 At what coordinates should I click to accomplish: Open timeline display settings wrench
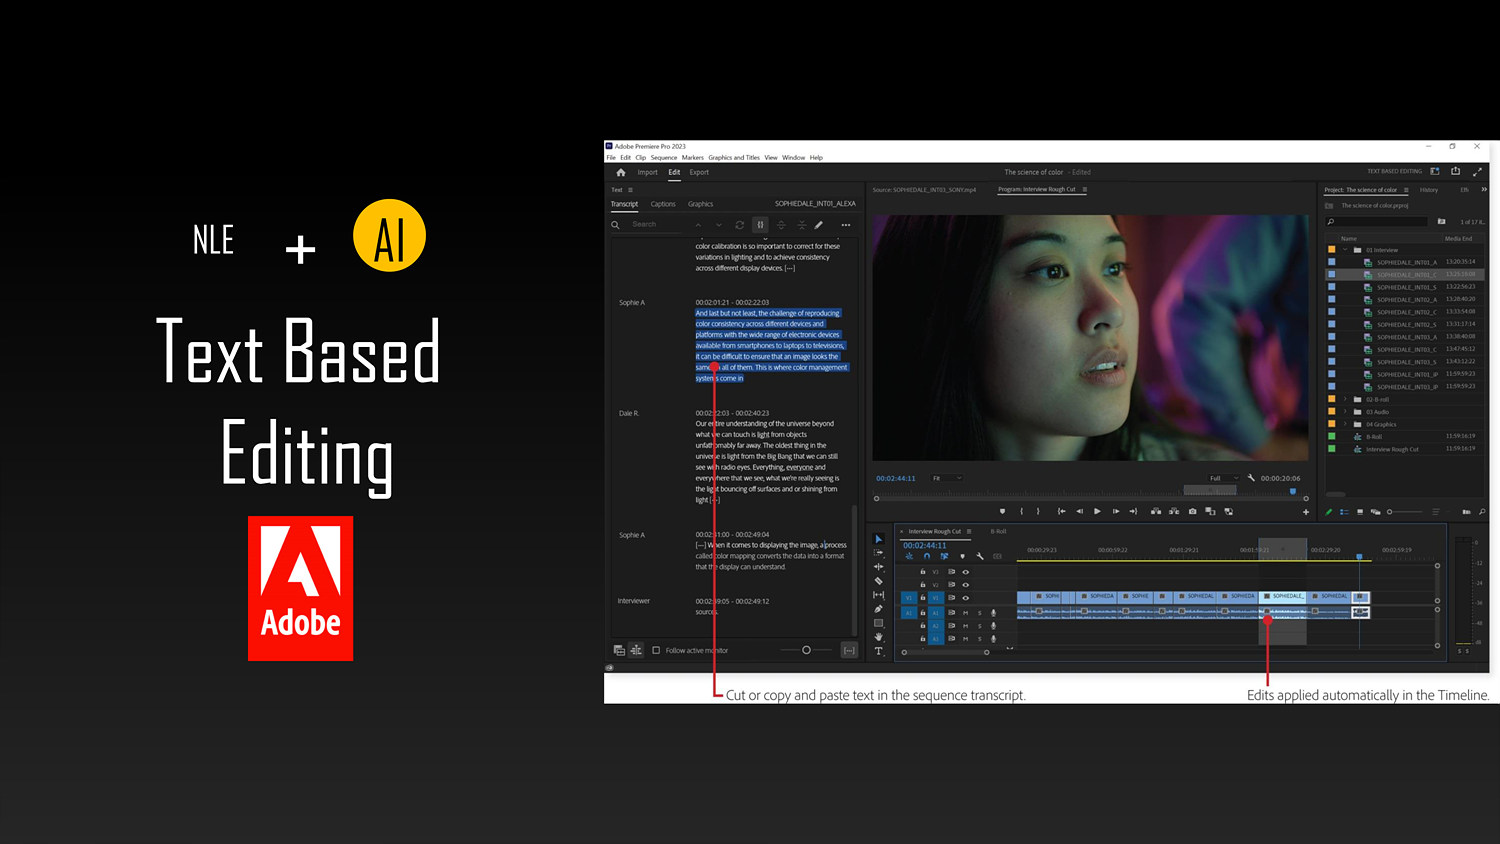click(980, 556)
